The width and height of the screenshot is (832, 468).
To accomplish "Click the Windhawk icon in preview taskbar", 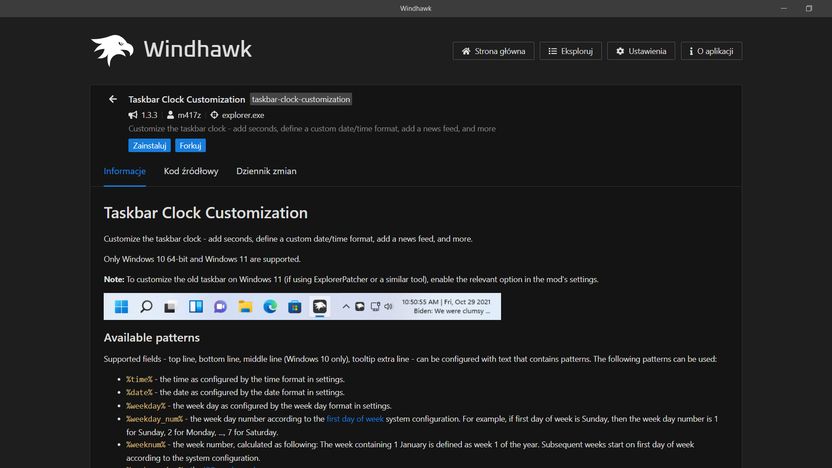I will (x=319, y=306).
